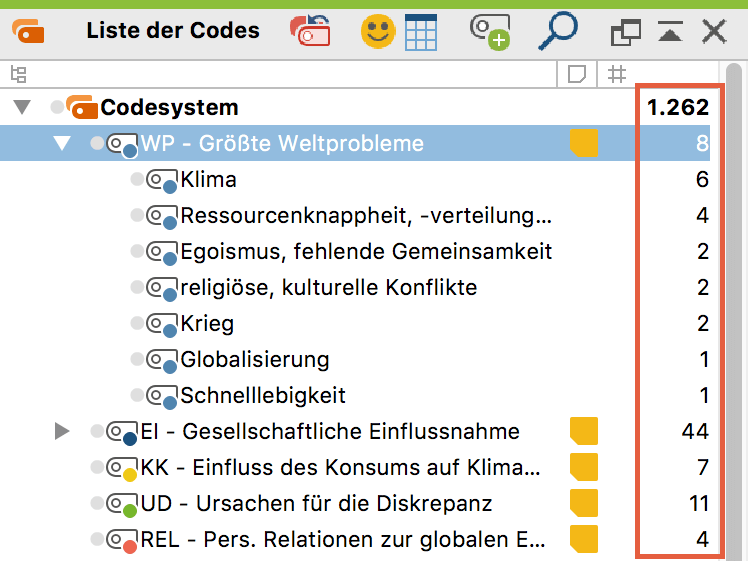Viewport: 748px width, 561px height.
Task: Toggle activation dot for Globalisierung
Action: coord(137,359)
